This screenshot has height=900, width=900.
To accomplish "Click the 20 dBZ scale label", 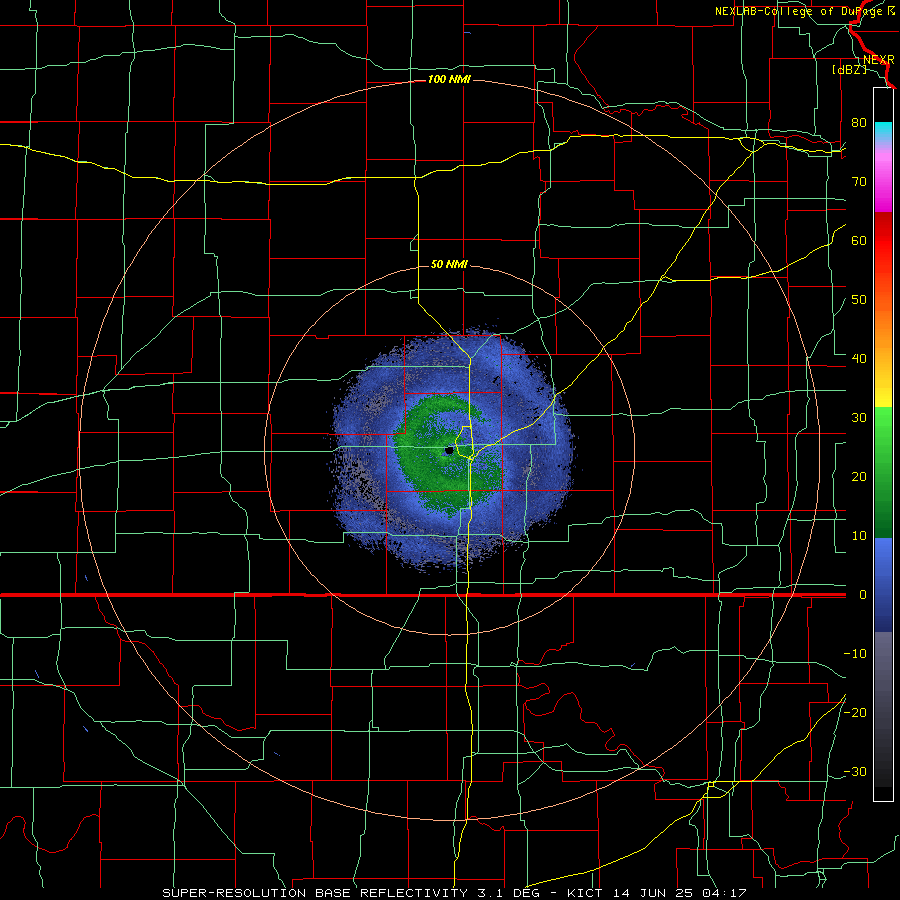I will pos(859,477).
